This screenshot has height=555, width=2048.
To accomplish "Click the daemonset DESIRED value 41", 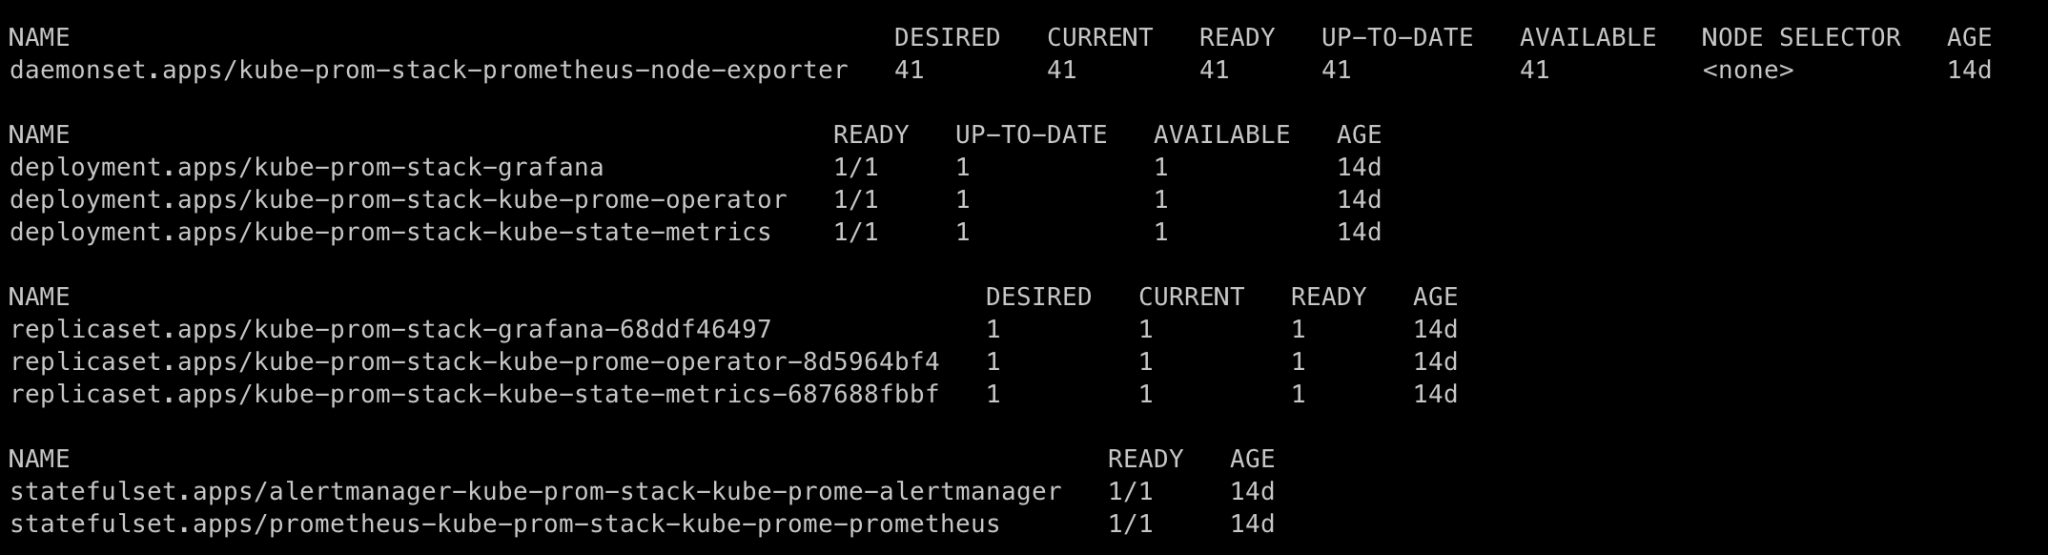I will point(909,71).
